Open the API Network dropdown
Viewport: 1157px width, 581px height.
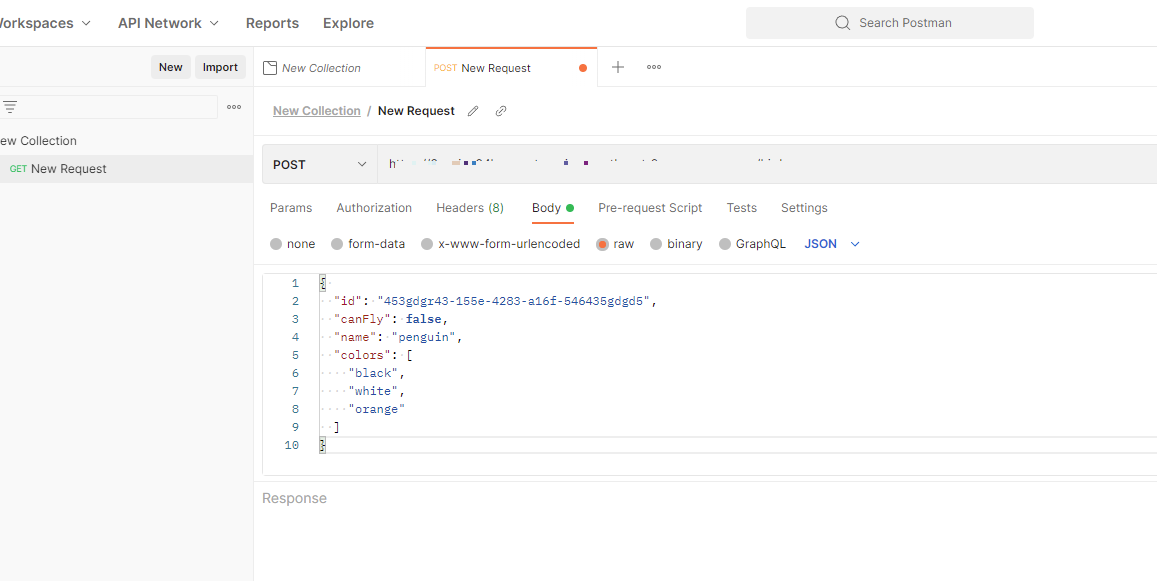tap(168, 23)
